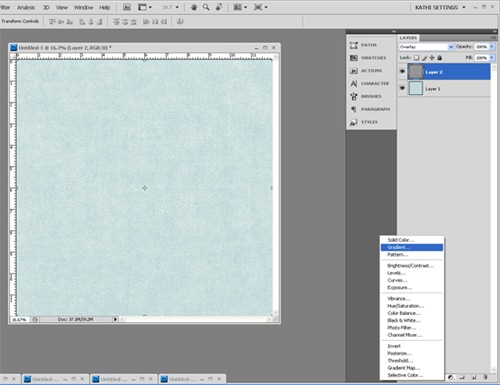Click the Distribute Bottom Edges icon
The image size is (500, 385).
(x=133, y=22)
